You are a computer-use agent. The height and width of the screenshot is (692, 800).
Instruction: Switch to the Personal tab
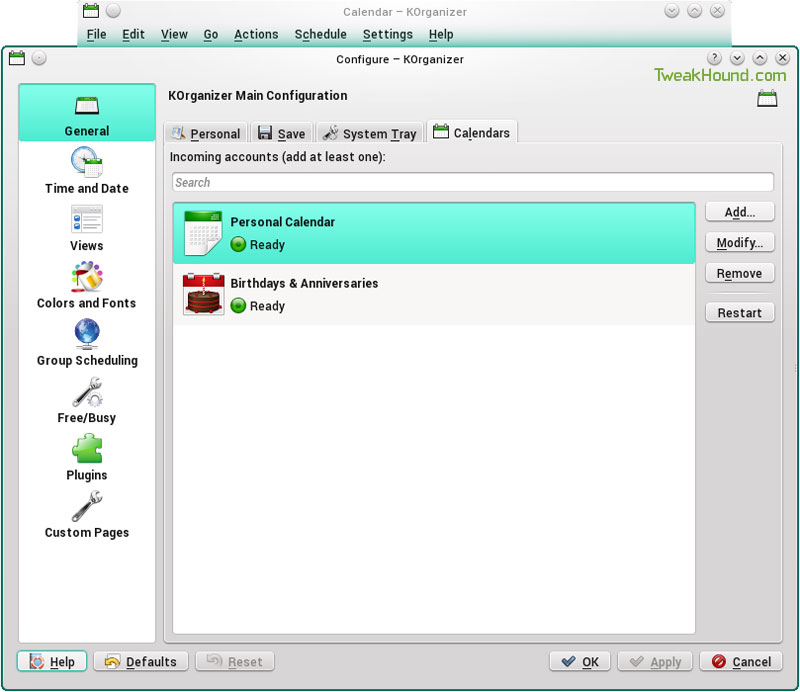(x=206, y=133)
